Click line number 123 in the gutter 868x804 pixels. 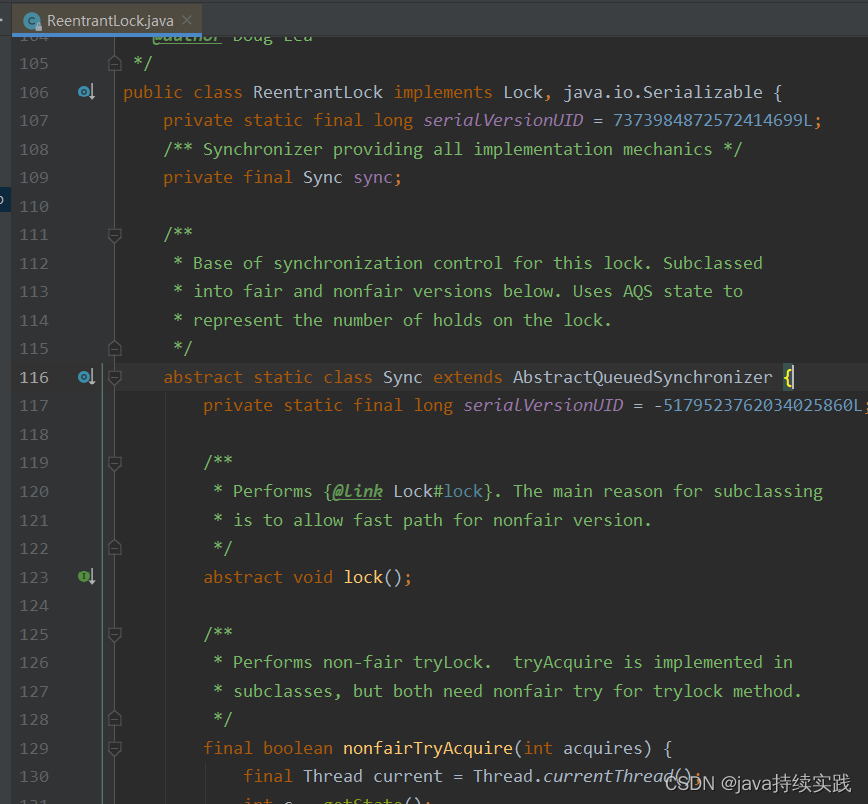34,578
